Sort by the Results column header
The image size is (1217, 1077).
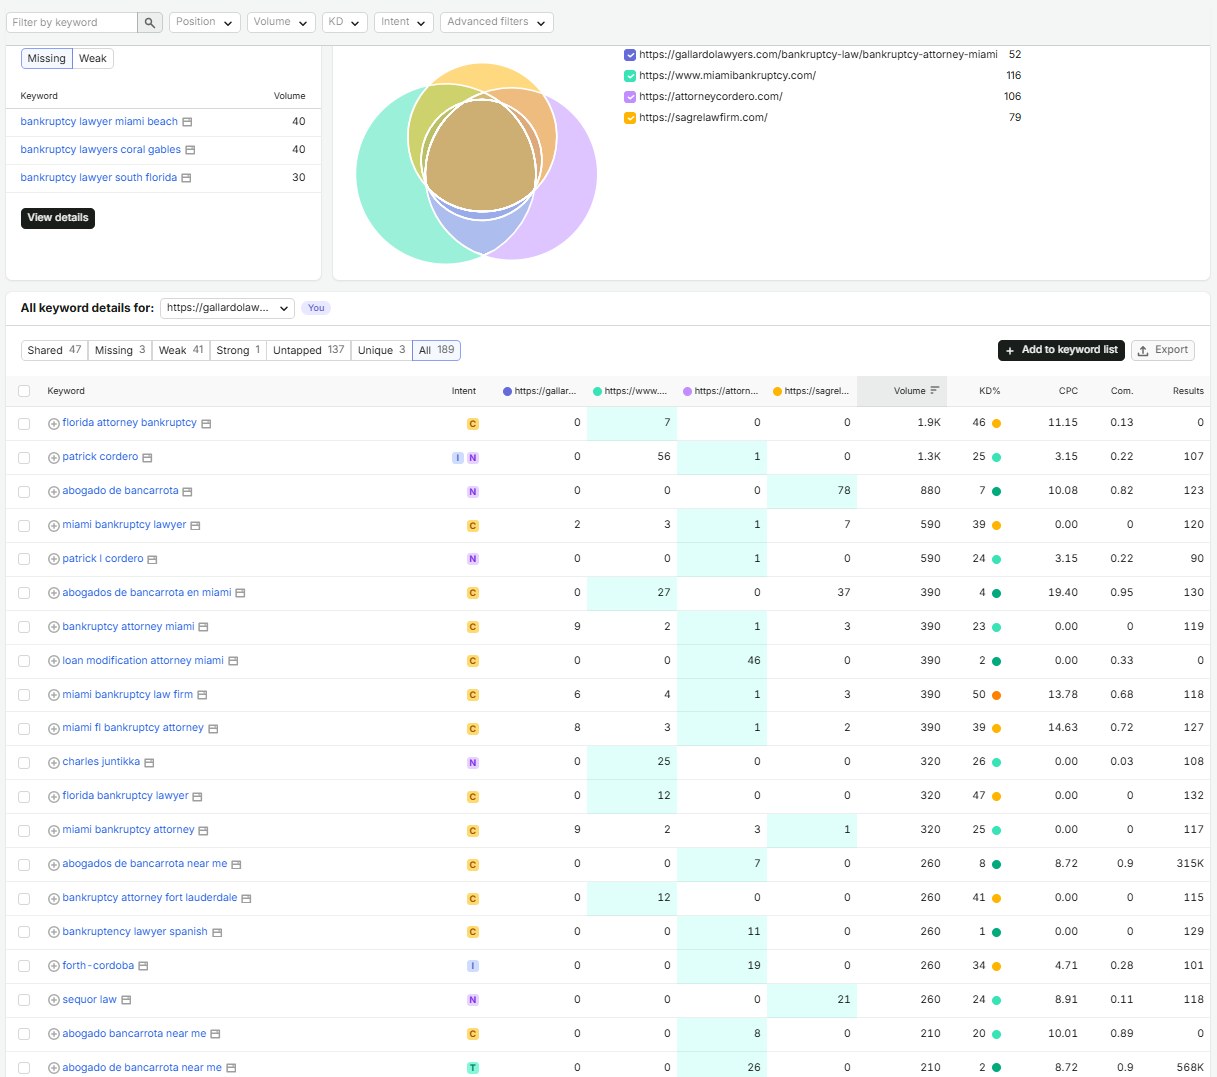tap(1188, 391)
